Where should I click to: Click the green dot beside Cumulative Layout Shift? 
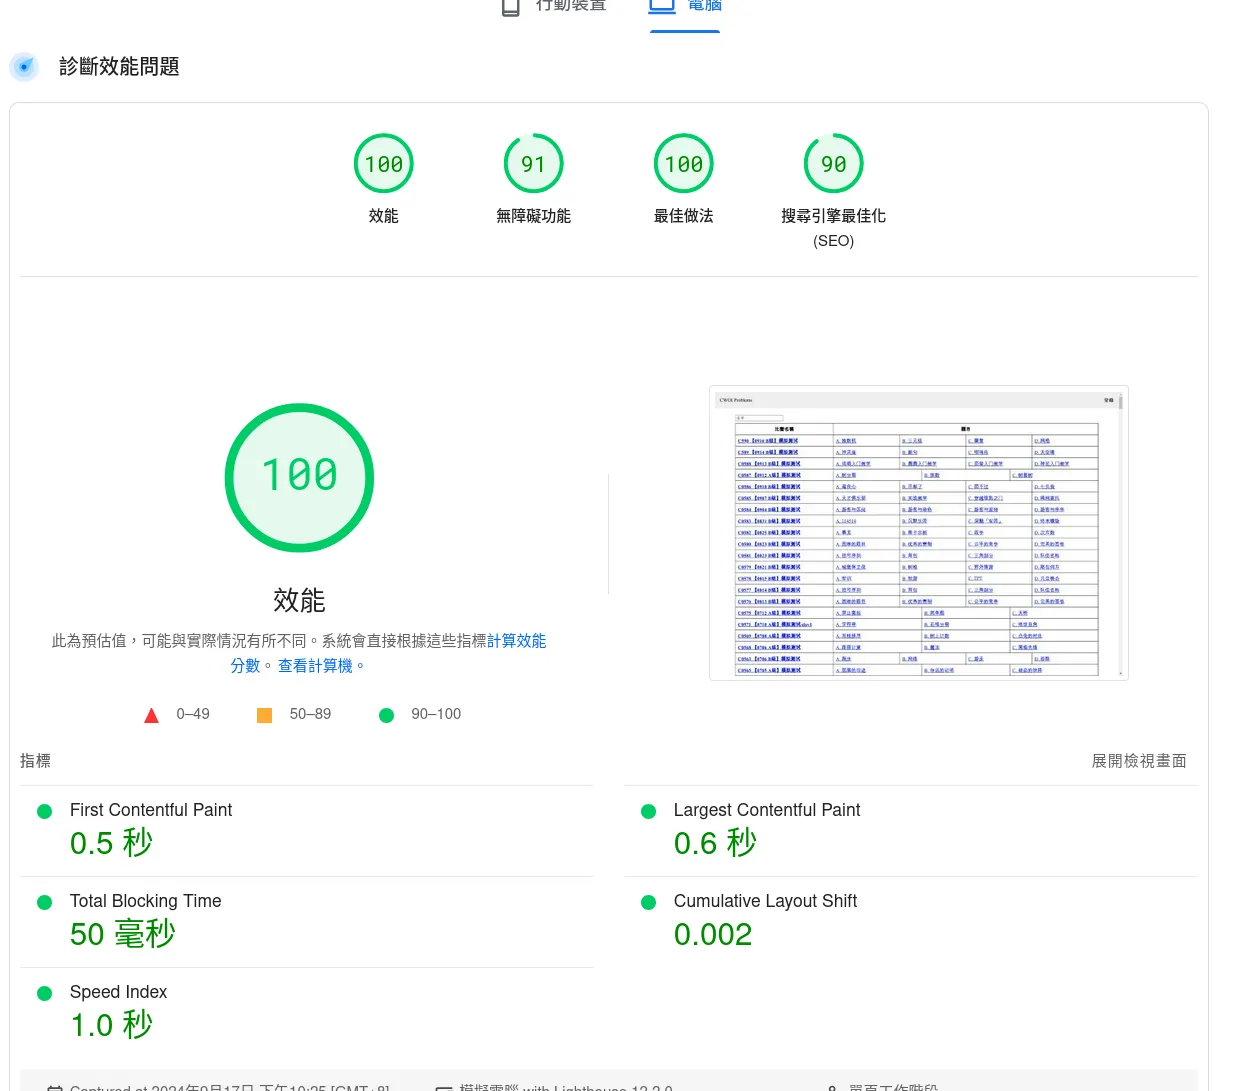point(648,902)
